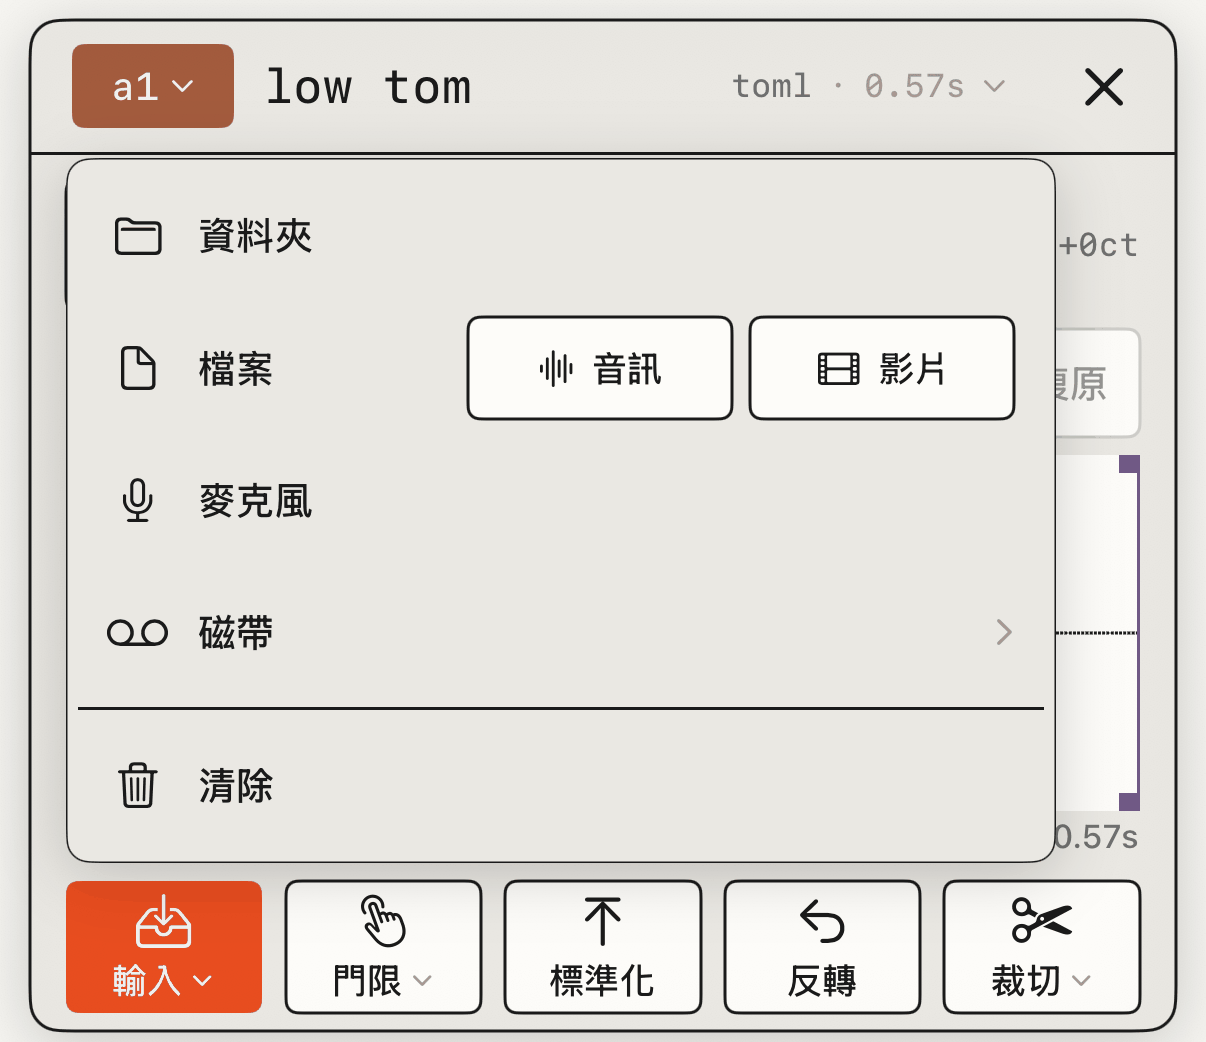Click the file document icon beside 檔案
This screenshot has width=1206, height=1042.
point(138,368)
